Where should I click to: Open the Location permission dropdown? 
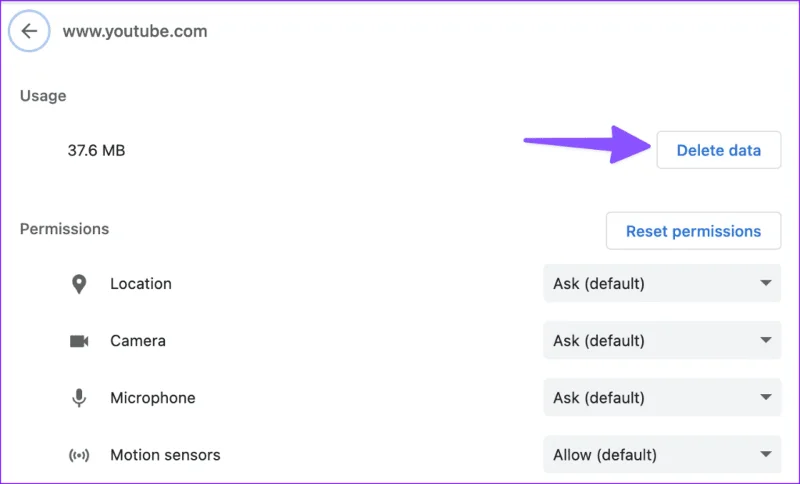(x=662, y=284)
